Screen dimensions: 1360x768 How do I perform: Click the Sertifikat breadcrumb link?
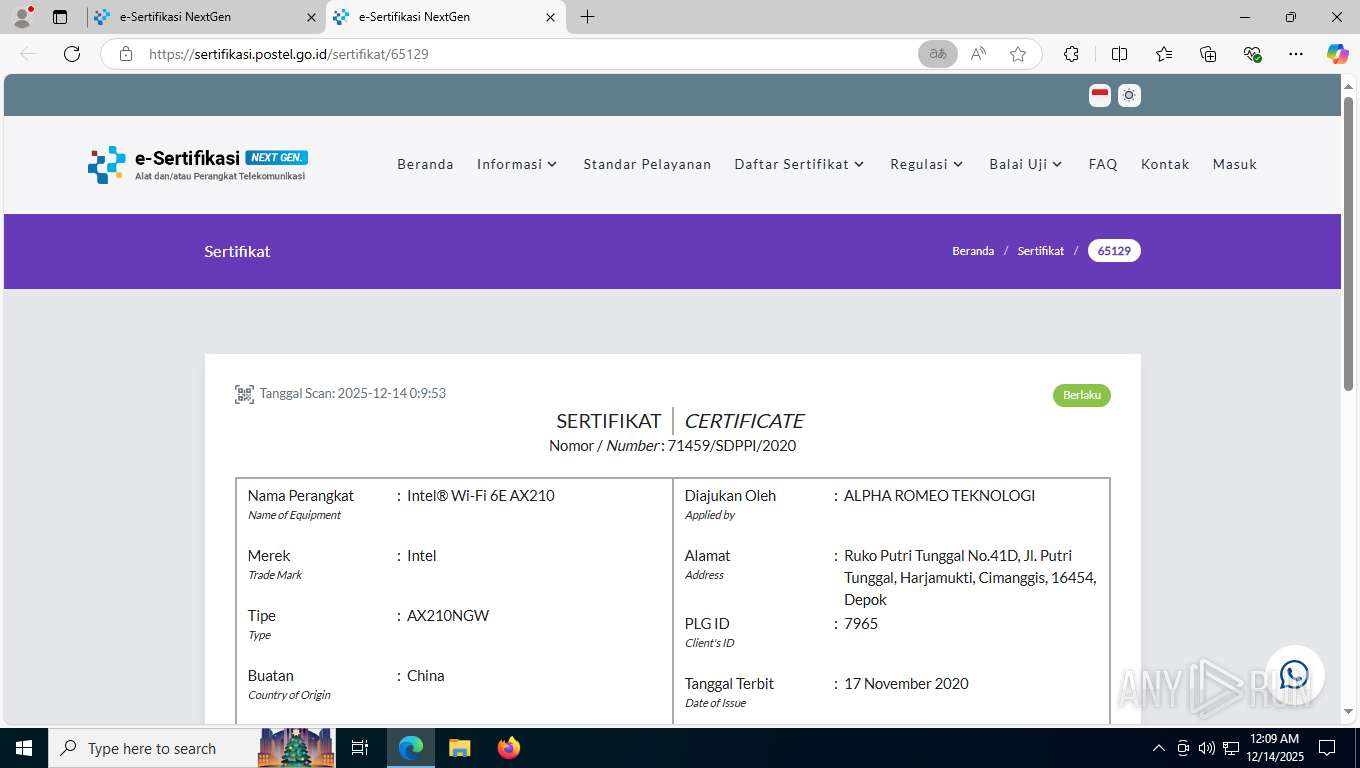tap(1041, 251)
